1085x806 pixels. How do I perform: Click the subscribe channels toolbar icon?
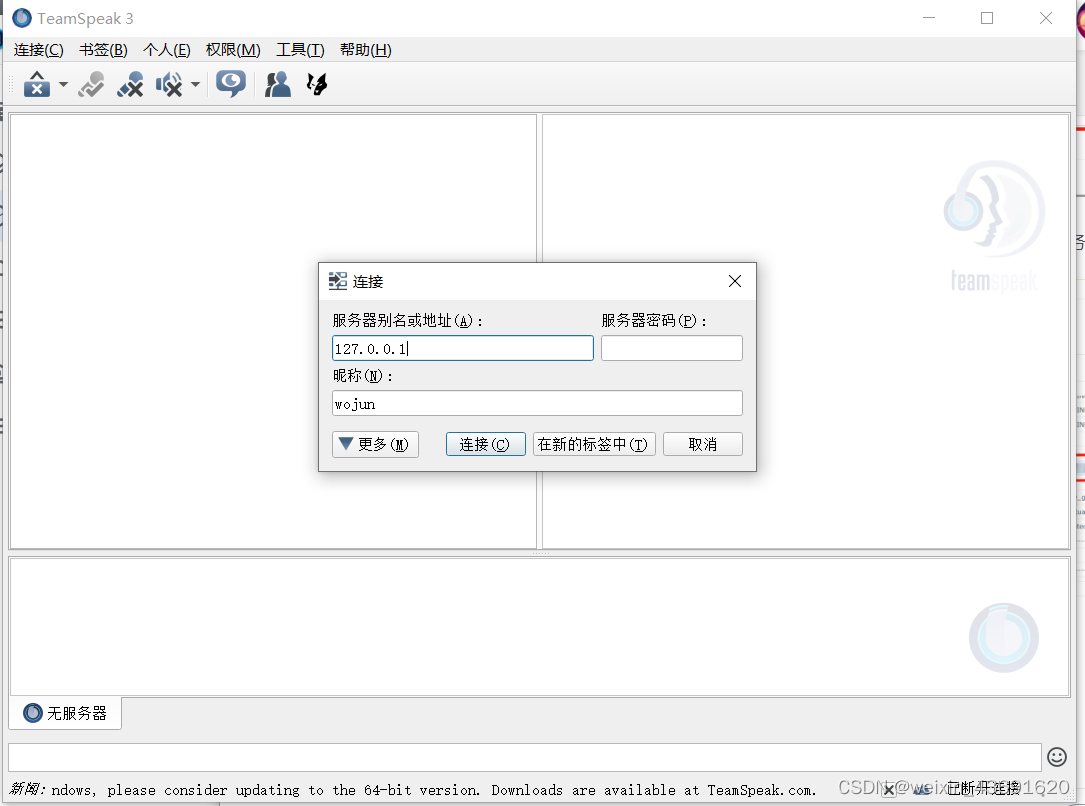coord(317,84)
